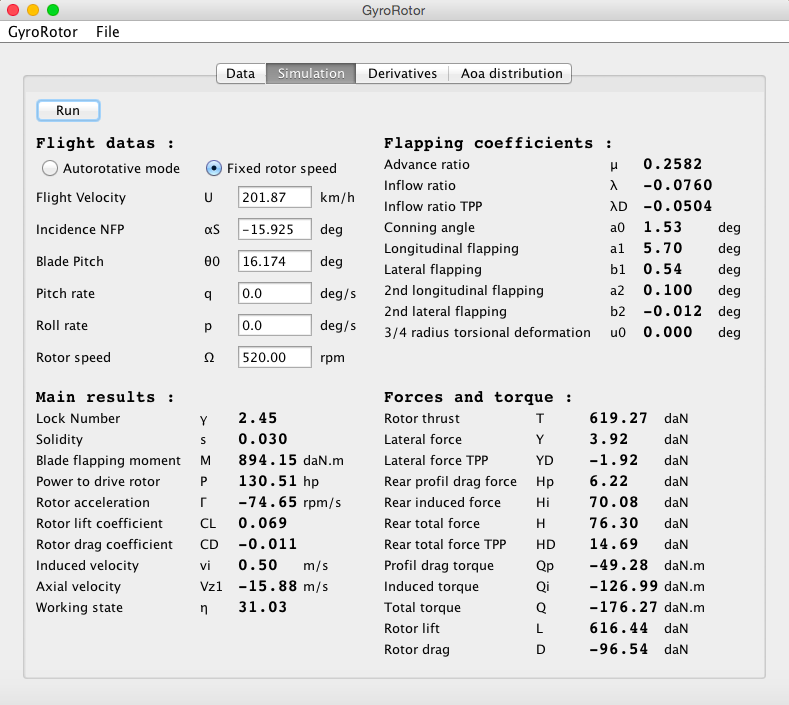Select Rear profil drag force value 6.22
789x705 pixels.
click(x=609, y=482)
